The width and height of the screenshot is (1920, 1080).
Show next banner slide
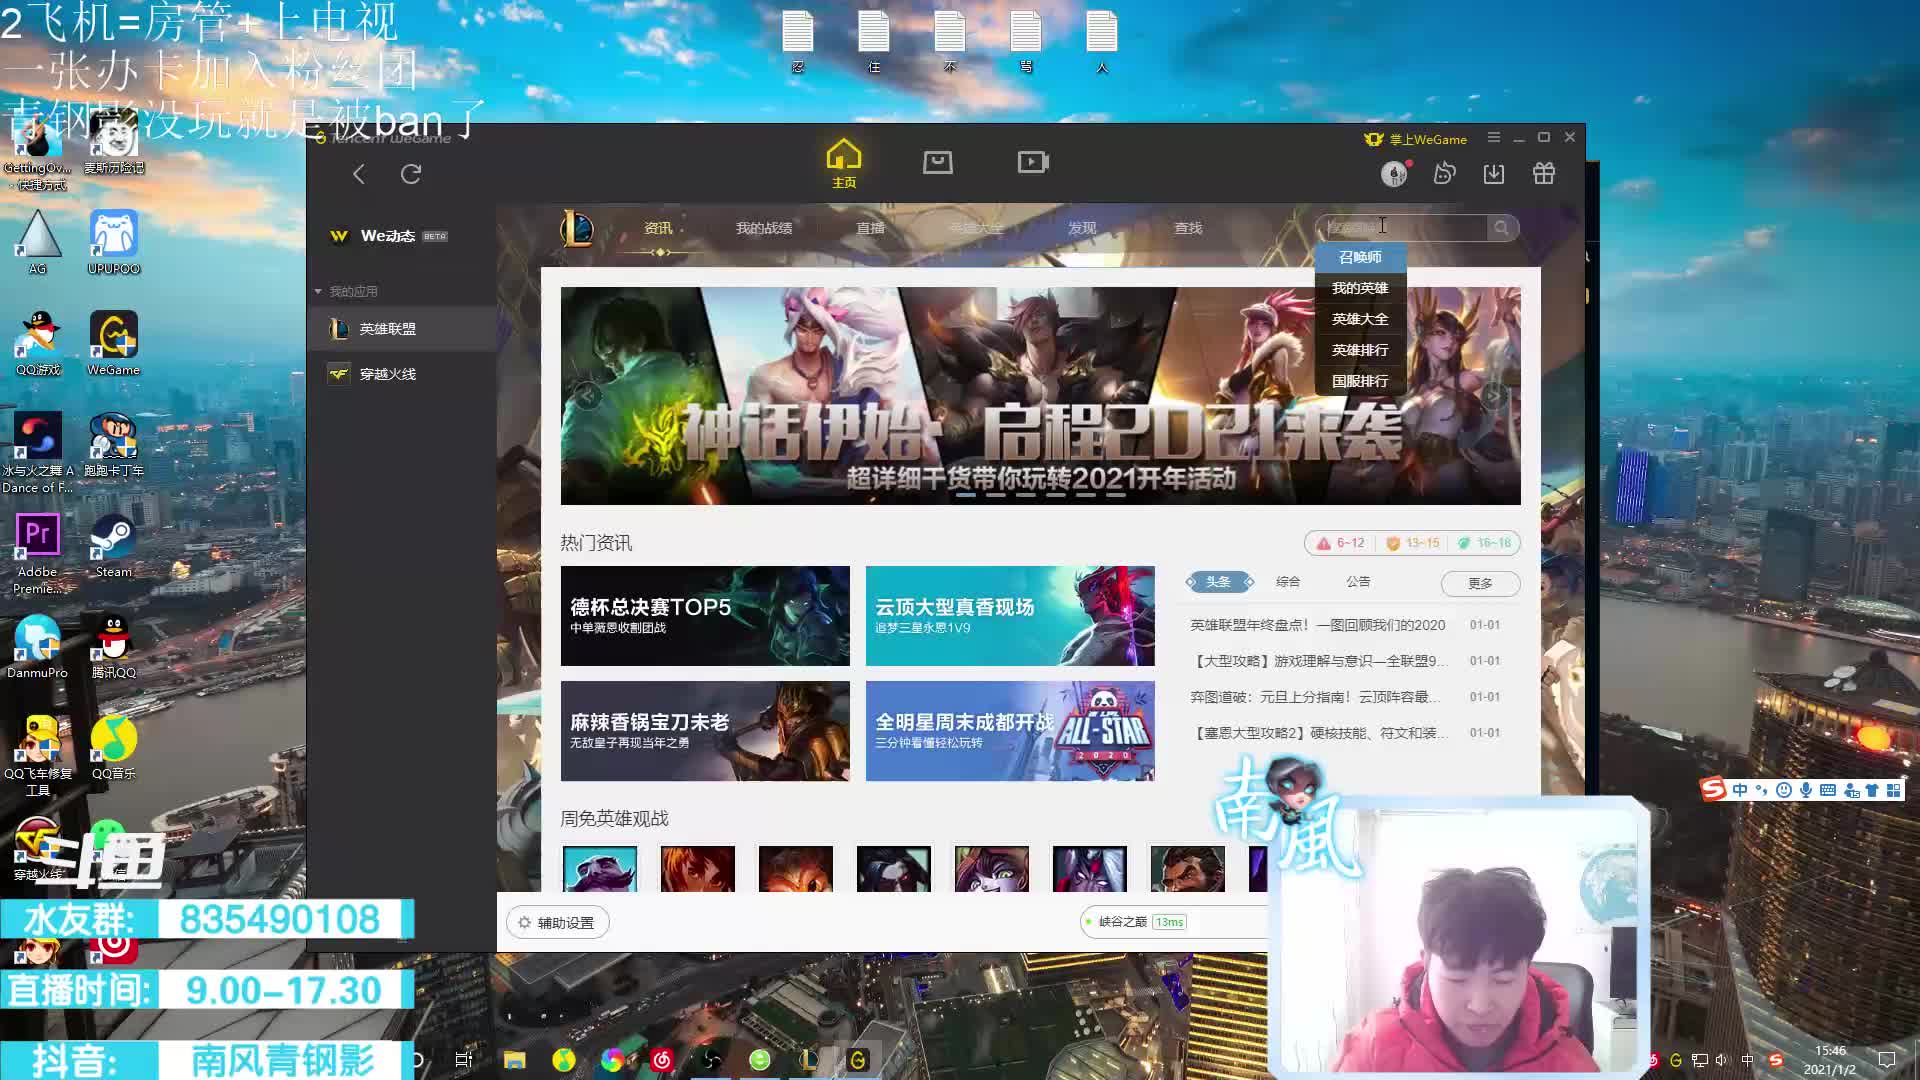(1493, 396)
